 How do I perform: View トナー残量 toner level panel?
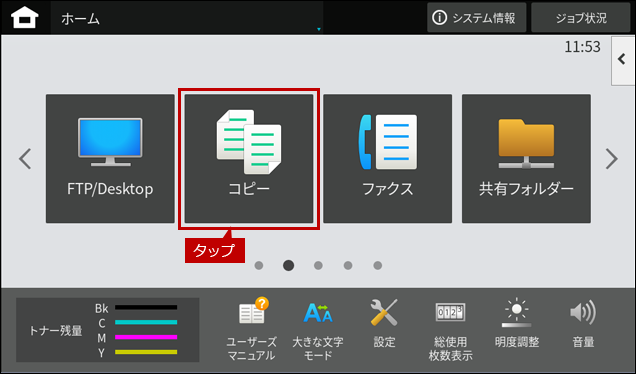107,330
